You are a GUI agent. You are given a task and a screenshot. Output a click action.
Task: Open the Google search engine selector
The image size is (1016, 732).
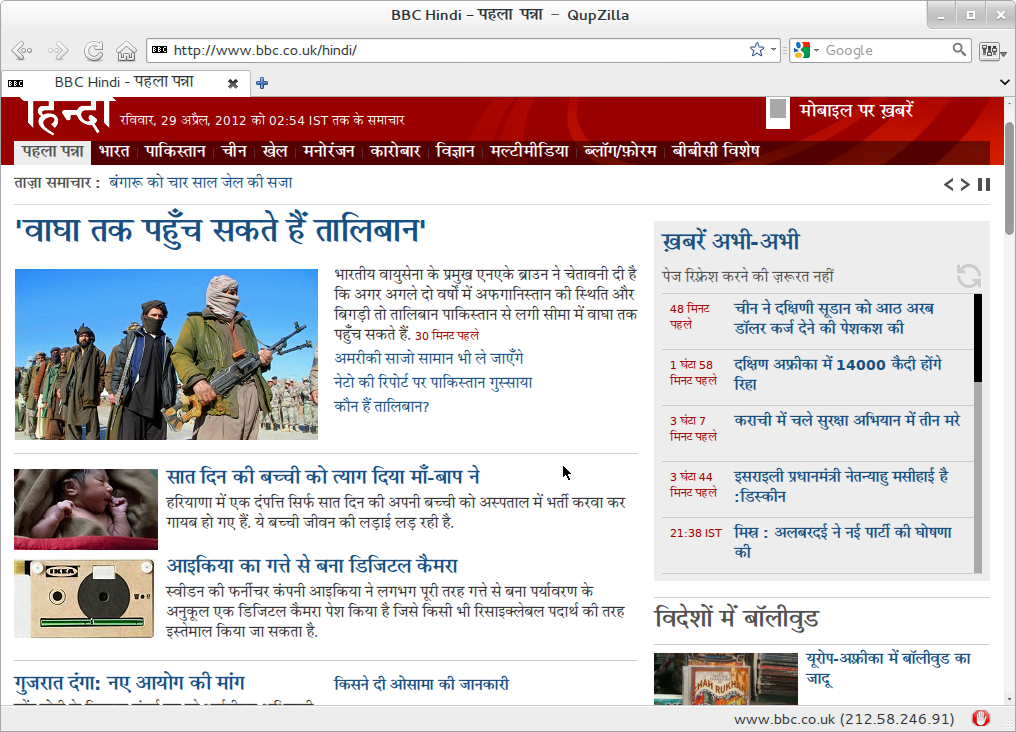click(x=806, y=50)
